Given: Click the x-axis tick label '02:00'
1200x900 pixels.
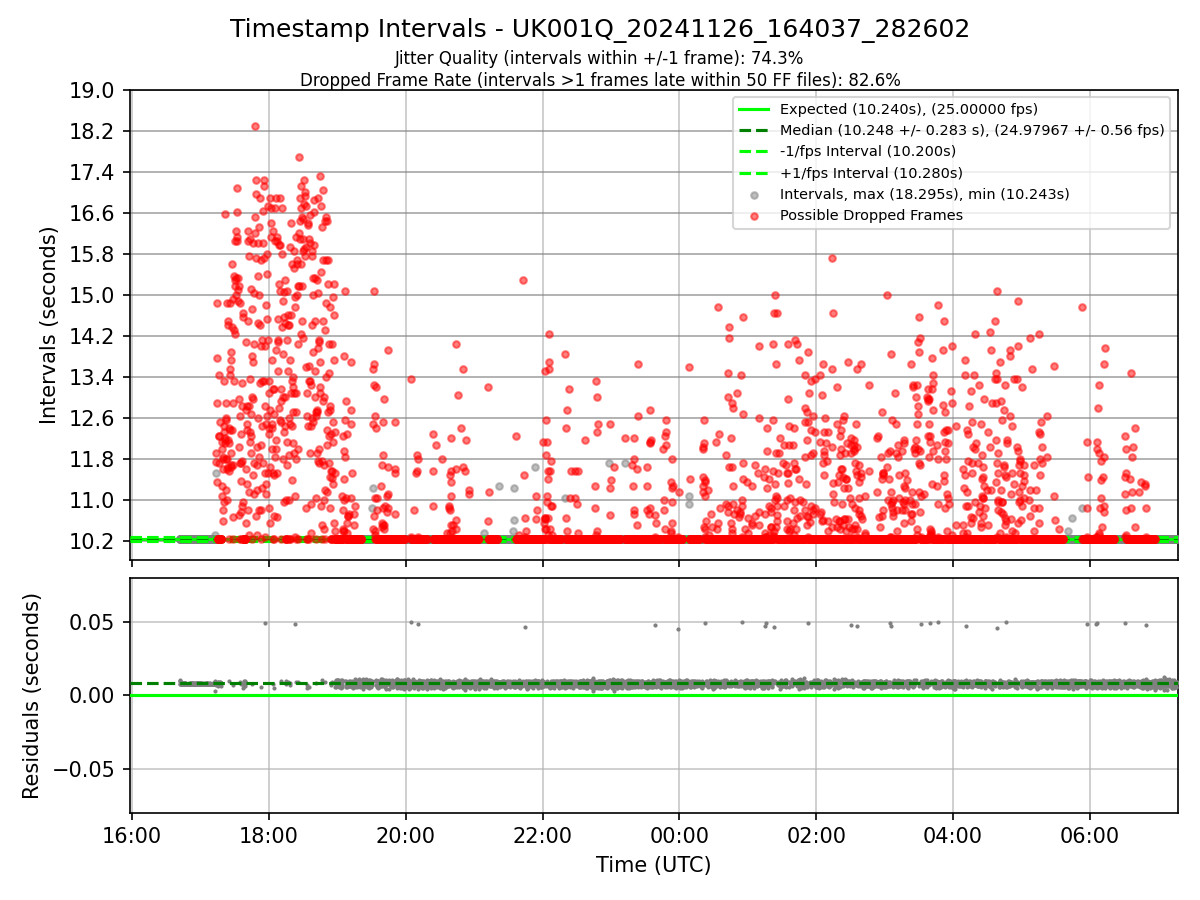Looking at the screenshot, I should [x=815, y=836].
